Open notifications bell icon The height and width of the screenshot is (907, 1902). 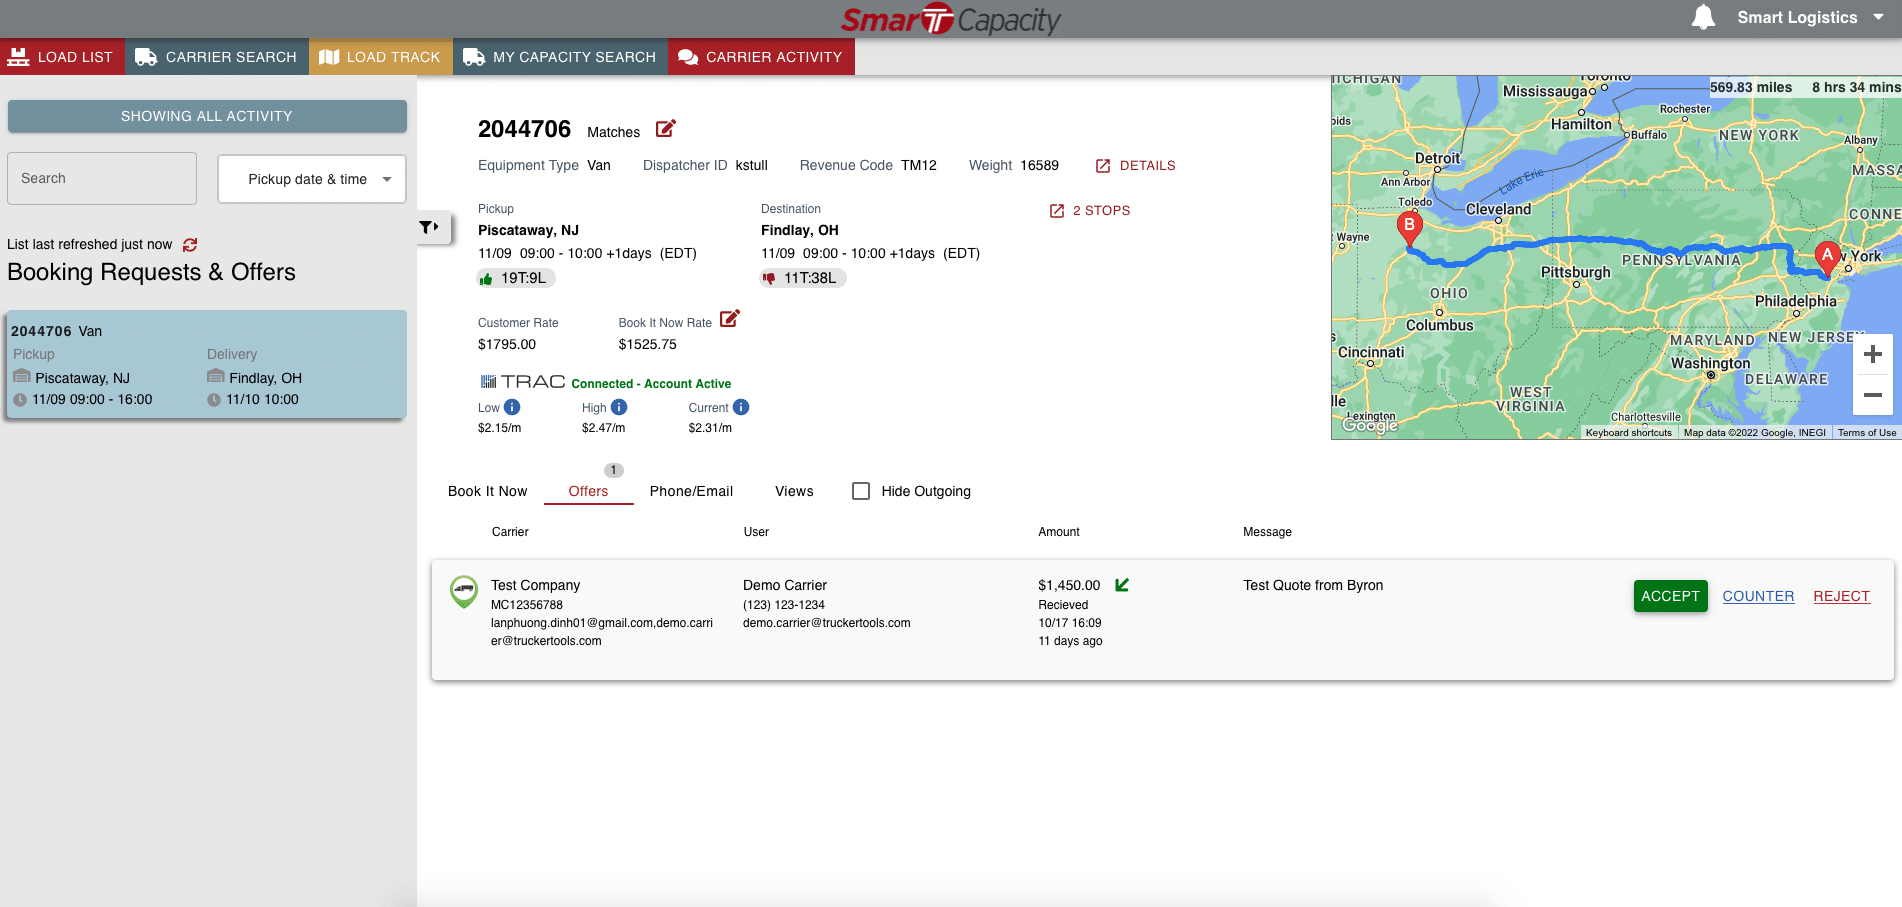coord(1703,17)
